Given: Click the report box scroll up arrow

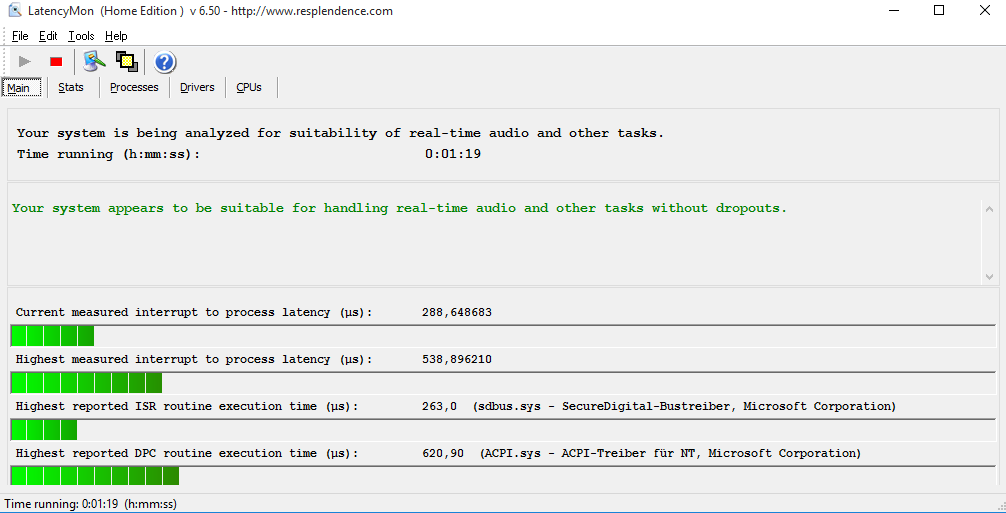Looking at the screenshot, I should point(989,209).
